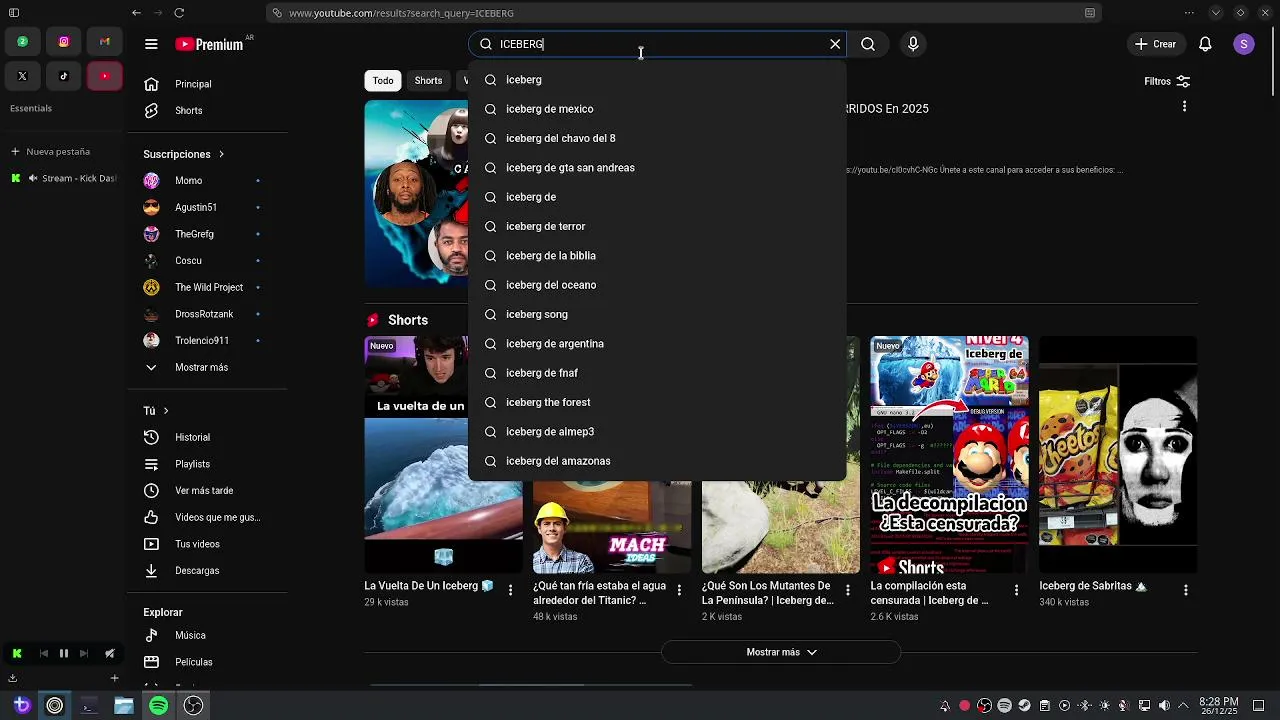
Task: Open the 'La compilación esta censurada' short thumbnail
Action: pos(949,455)
